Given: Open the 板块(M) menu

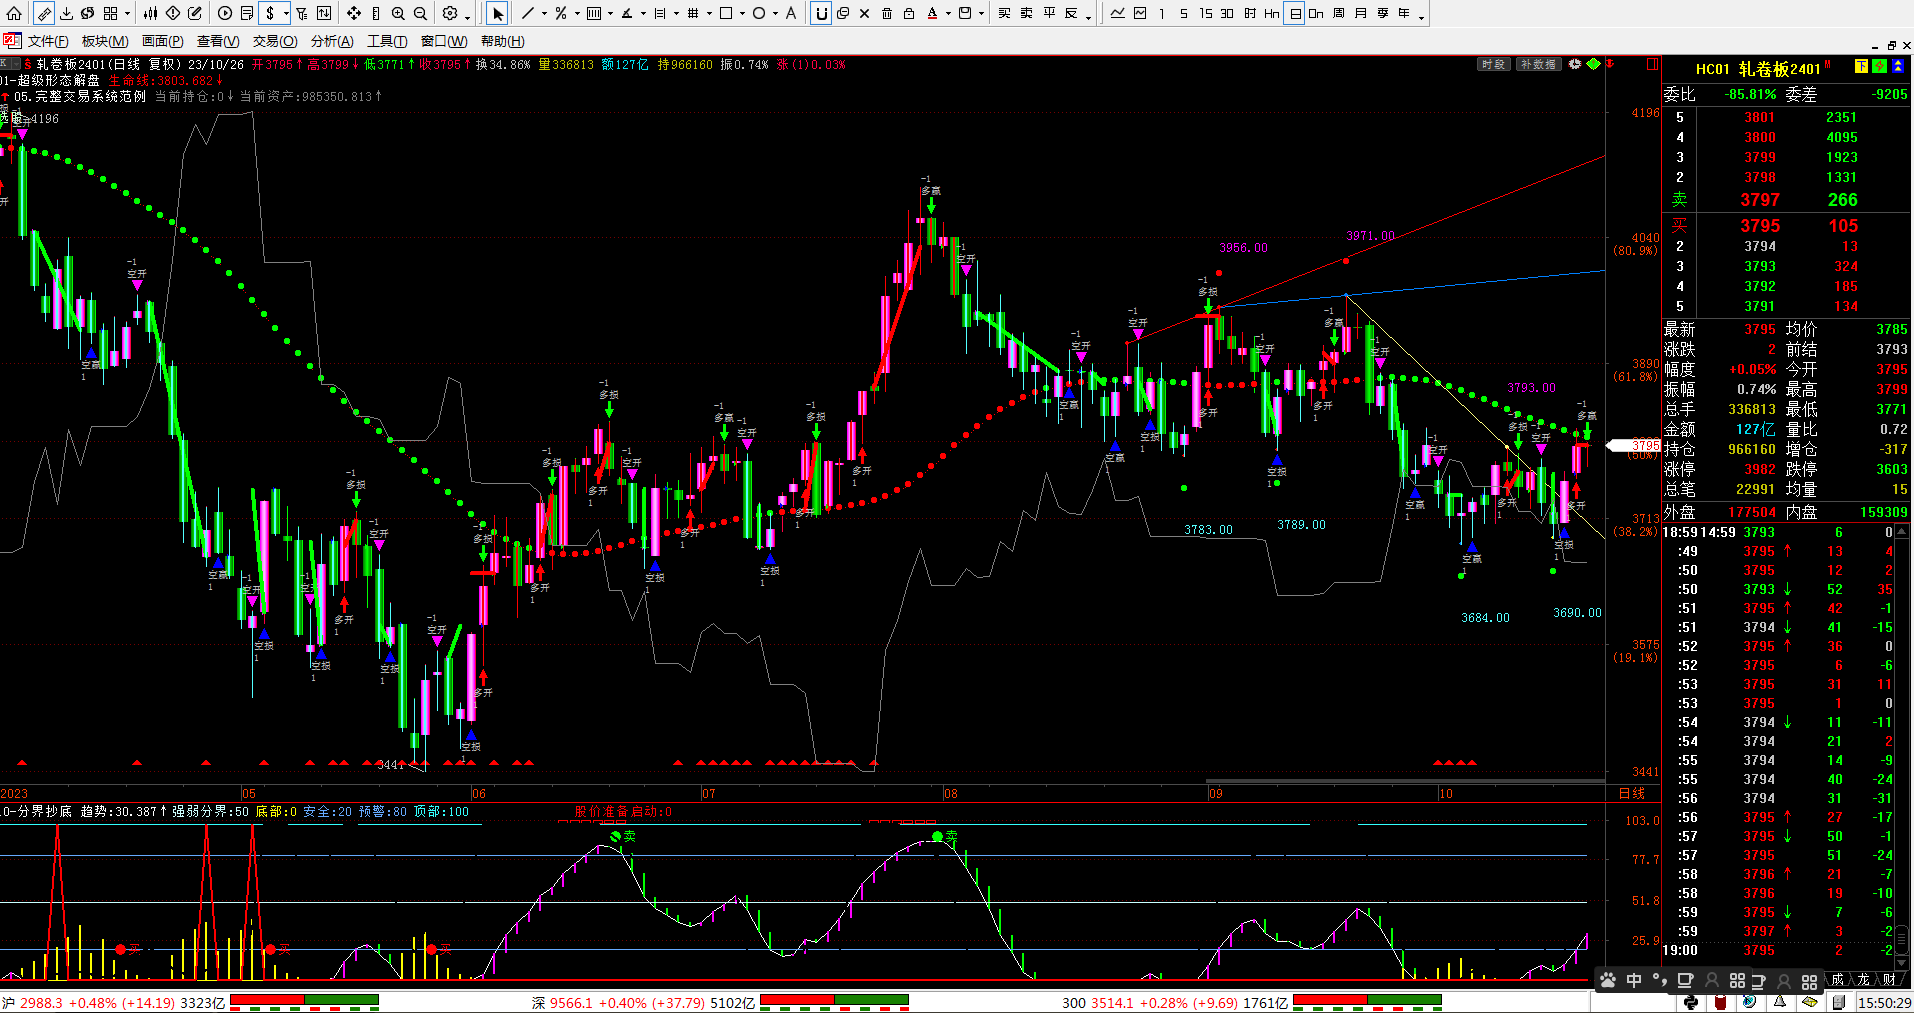Looking at the screenshot, I should 105,41.
